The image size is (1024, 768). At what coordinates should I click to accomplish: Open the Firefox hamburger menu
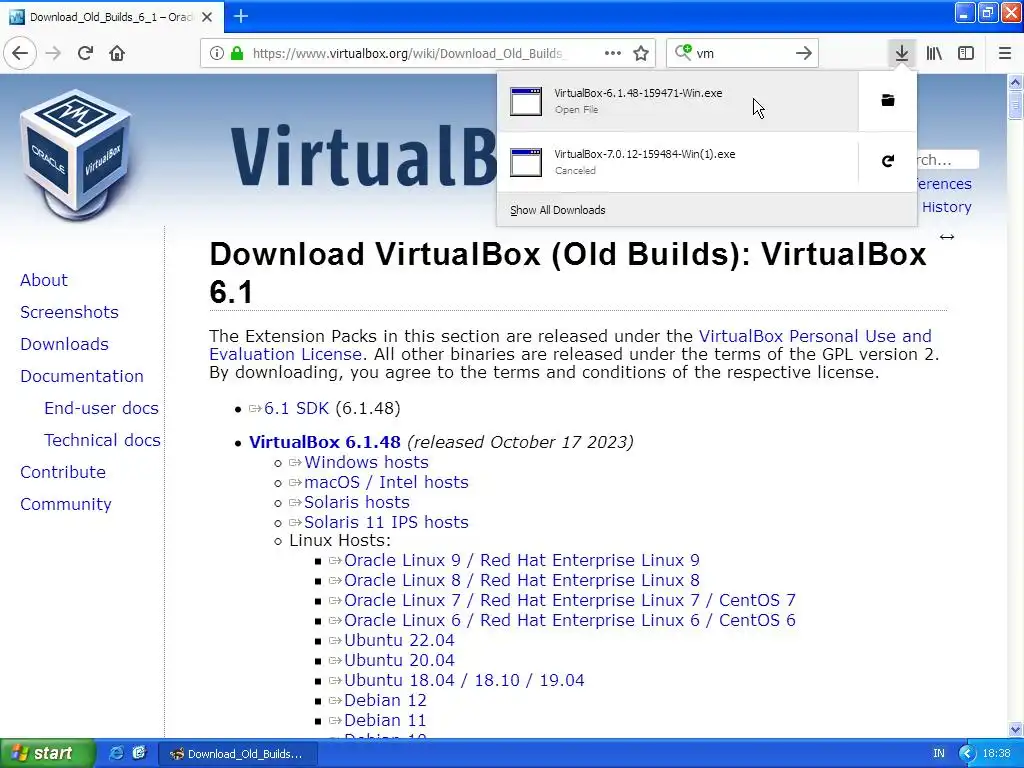tap(1004, 53)
